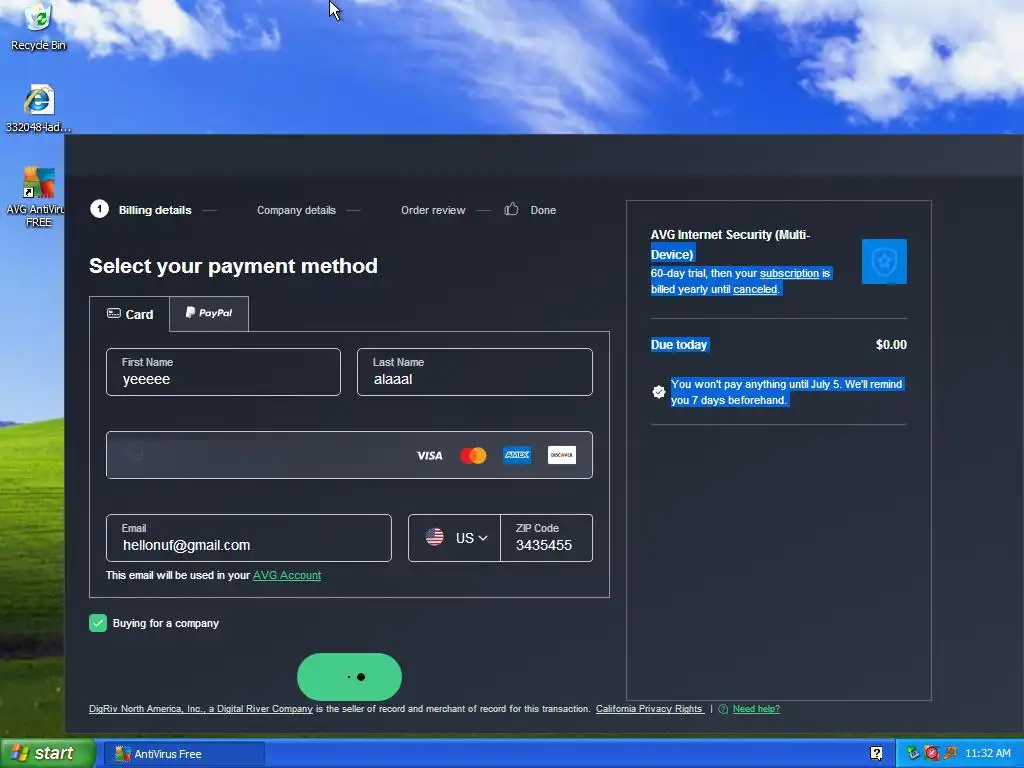Click the ZIP Code input field
The height and width of the screenshot is (768, 1024).
(547, 538)
